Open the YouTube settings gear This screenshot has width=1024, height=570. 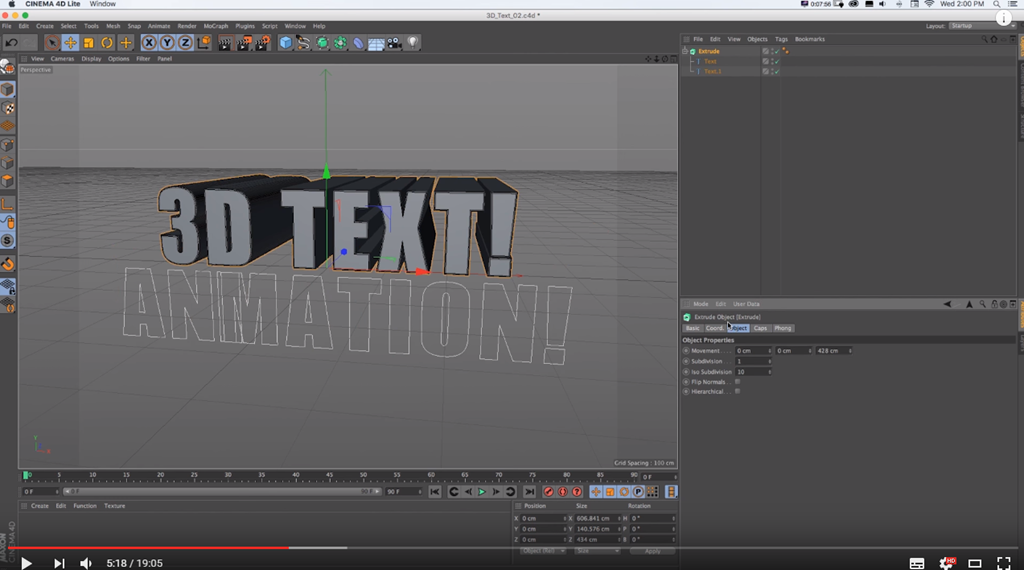click(x=946, y=563)
